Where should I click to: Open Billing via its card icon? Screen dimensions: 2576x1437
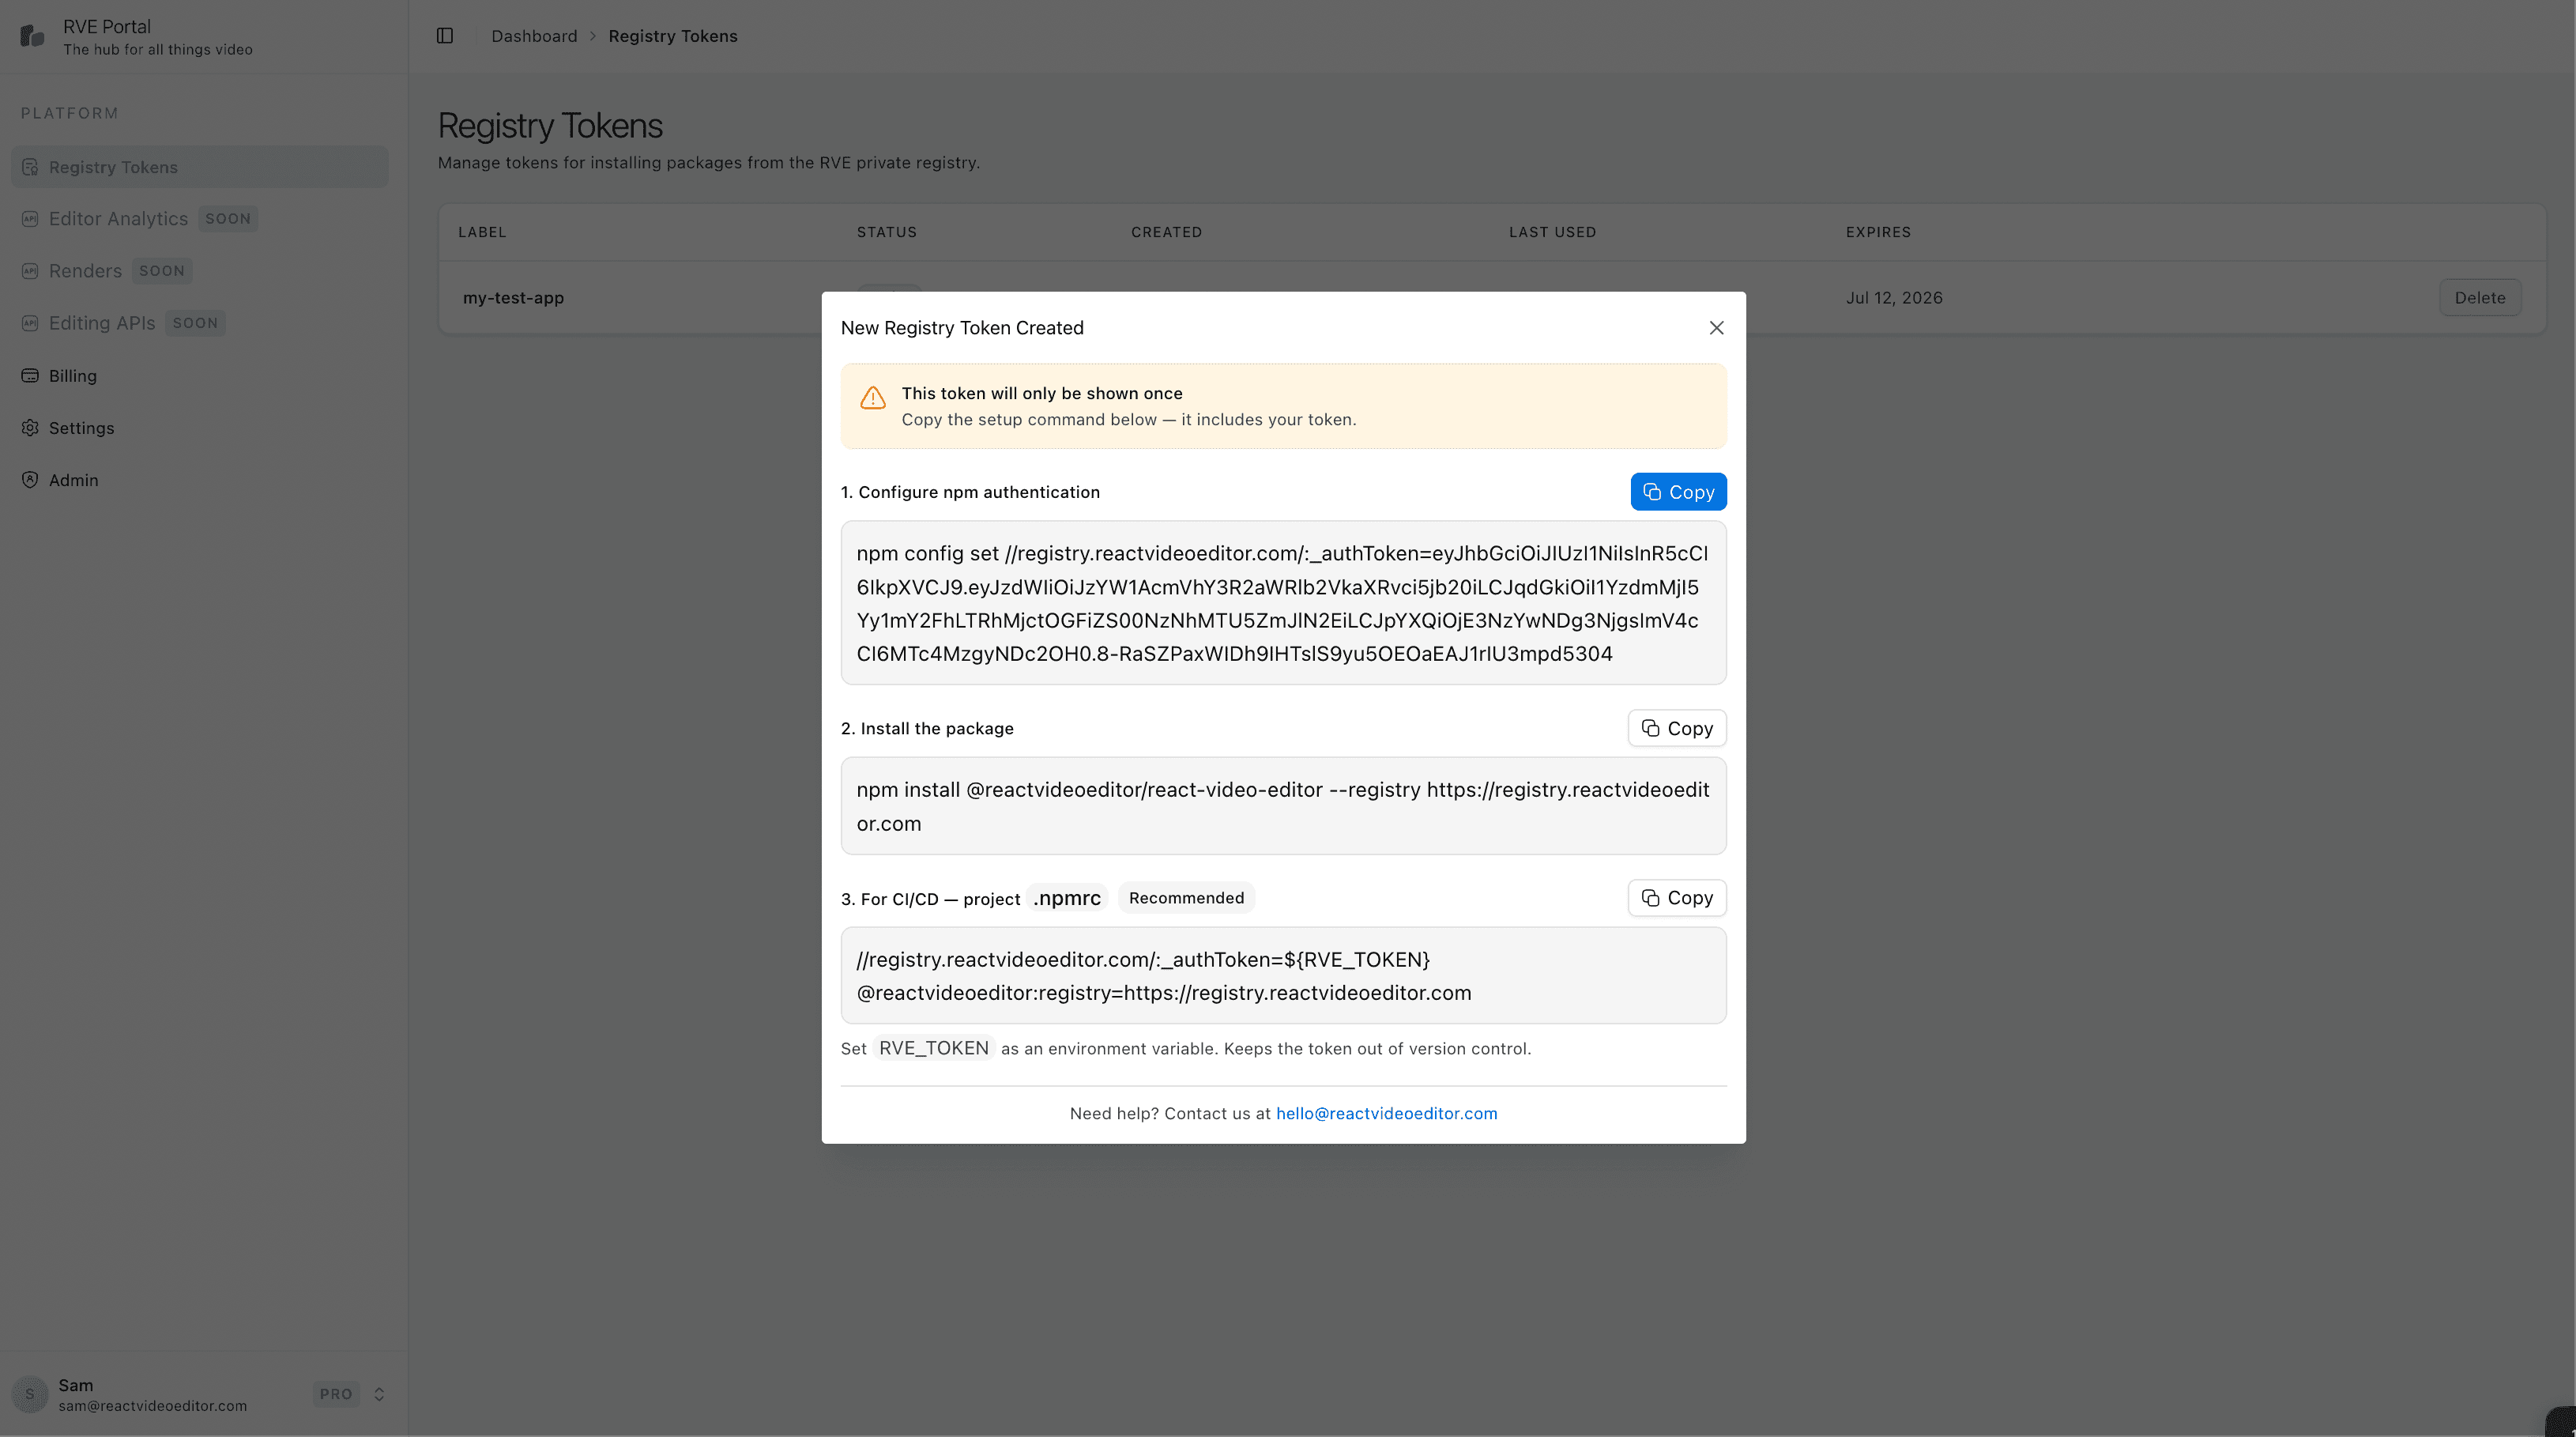[30, 375]
